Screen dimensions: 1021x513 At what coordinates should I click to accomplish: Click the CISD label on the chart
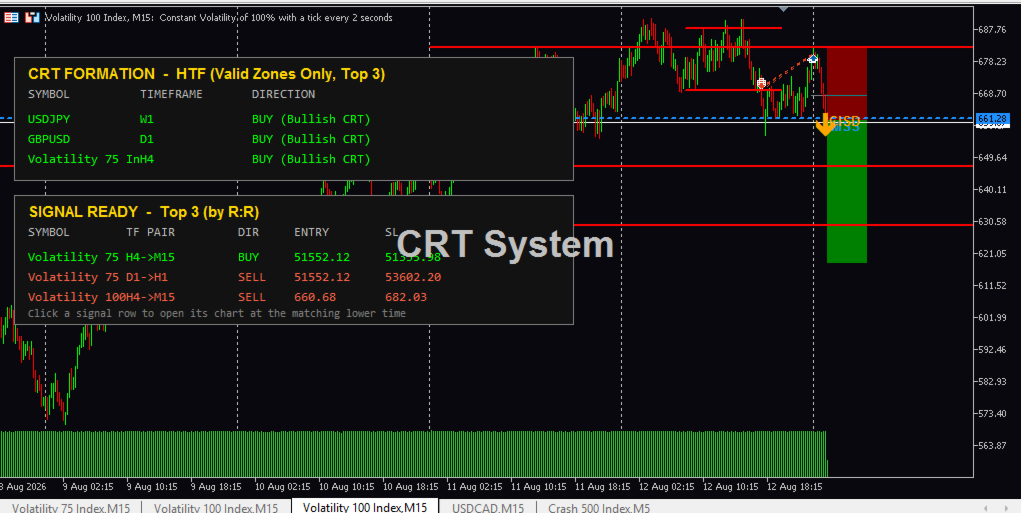coord(845,120)
